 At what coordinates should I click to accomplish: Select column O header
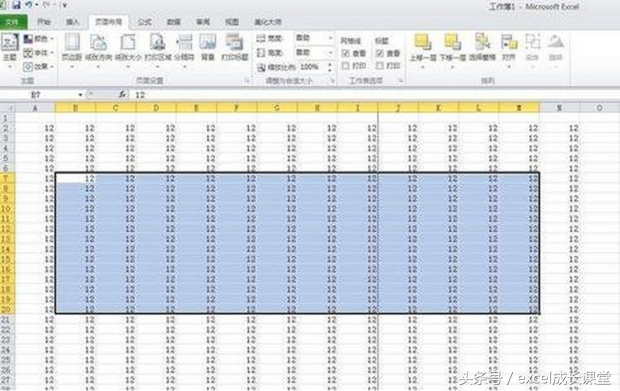point(599,108)
